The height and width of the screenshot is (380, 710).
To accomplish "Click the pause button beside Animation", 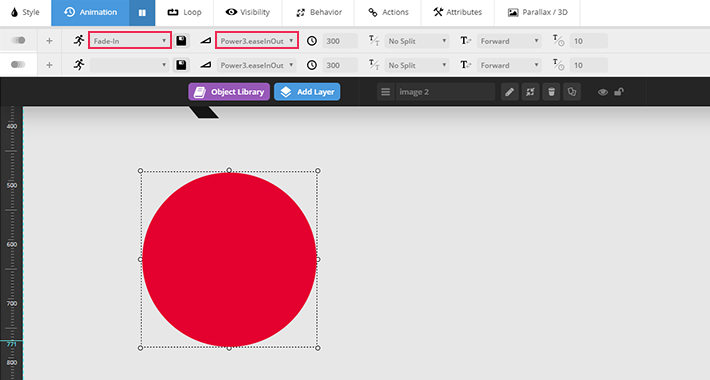I will click(x=142, y=13).
